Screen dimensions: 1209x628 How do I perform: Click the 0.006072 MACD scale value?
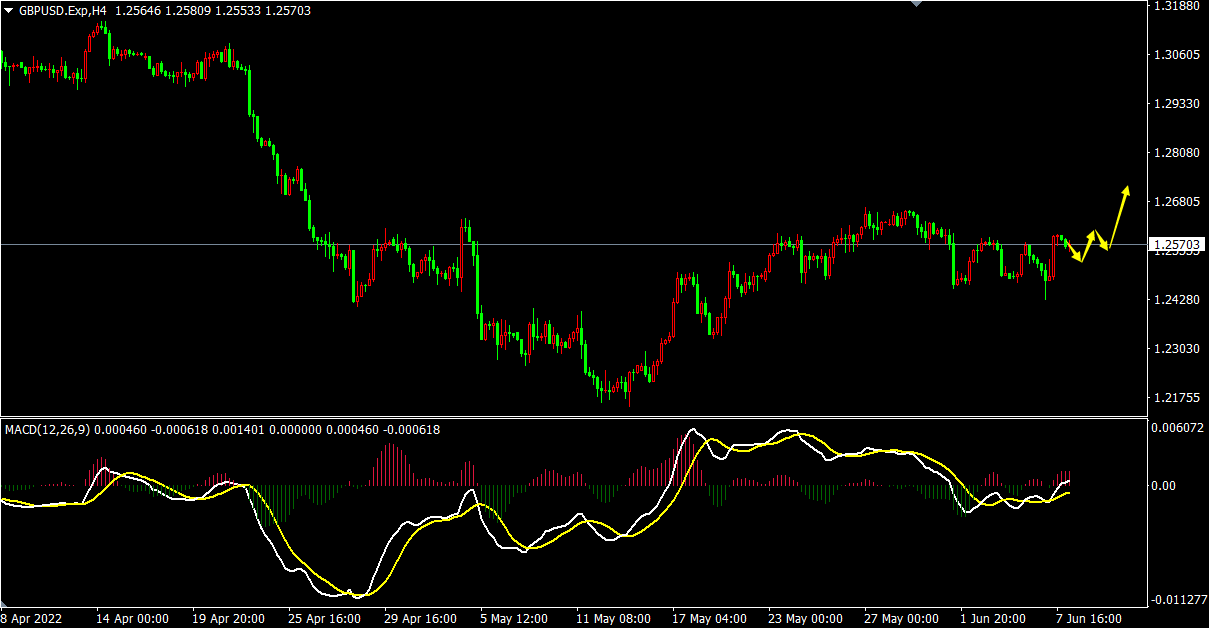tap(1180, 428)
